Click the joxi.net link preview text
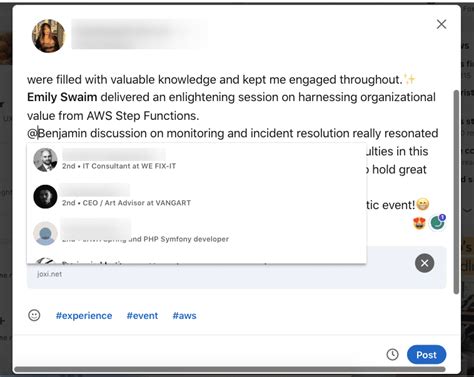 [49, 274]
